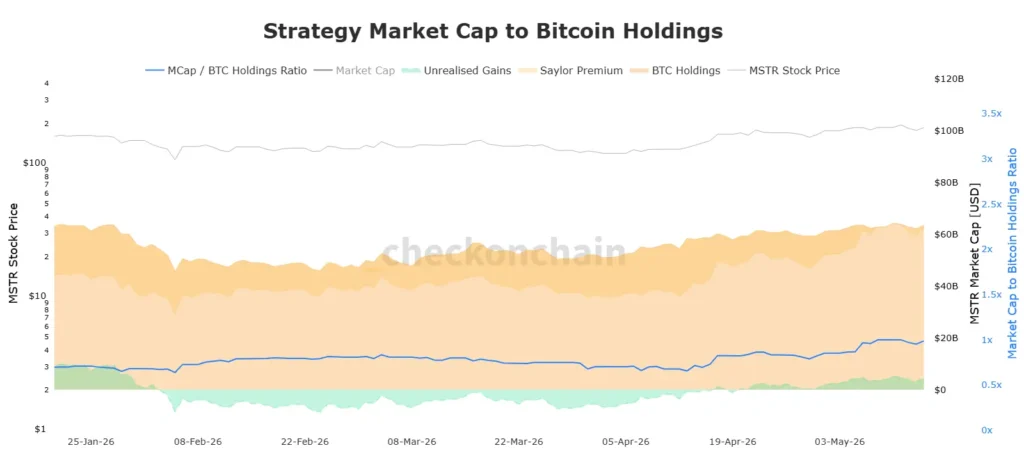Toggle the BTC Holdings legend item
The width and height of the screenshot is (1024, 473).
click(675, 71)
